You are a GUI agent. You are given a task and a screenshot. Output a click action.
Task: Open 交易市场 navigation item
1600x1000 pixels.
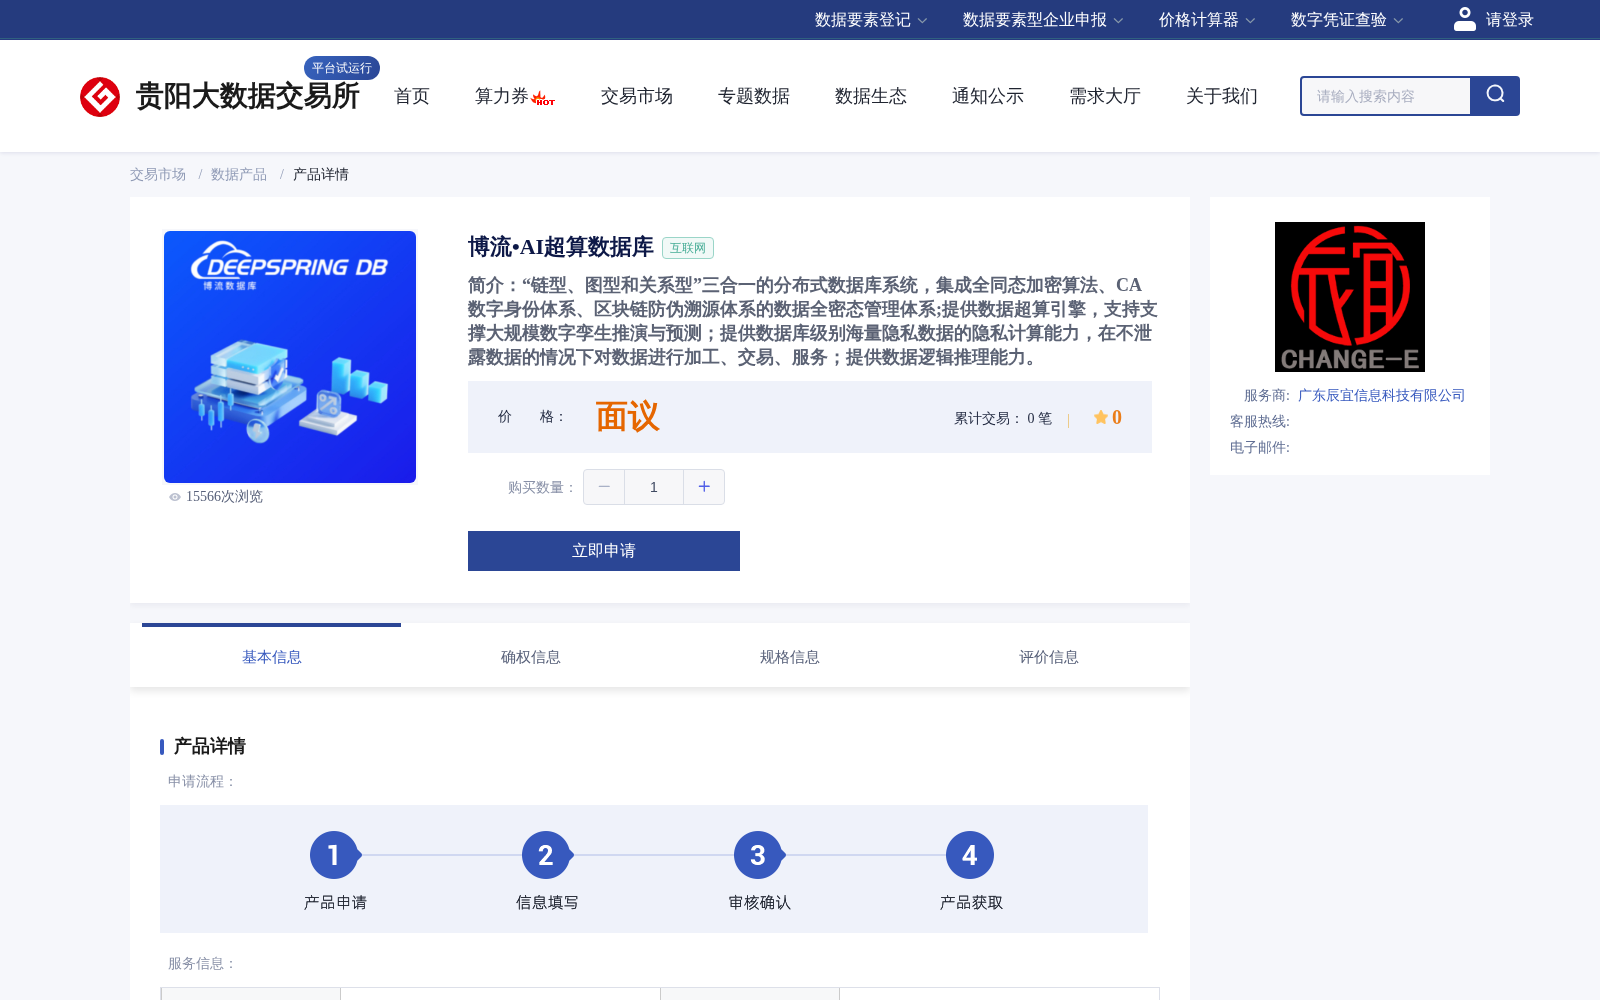[x=637, y=96]
